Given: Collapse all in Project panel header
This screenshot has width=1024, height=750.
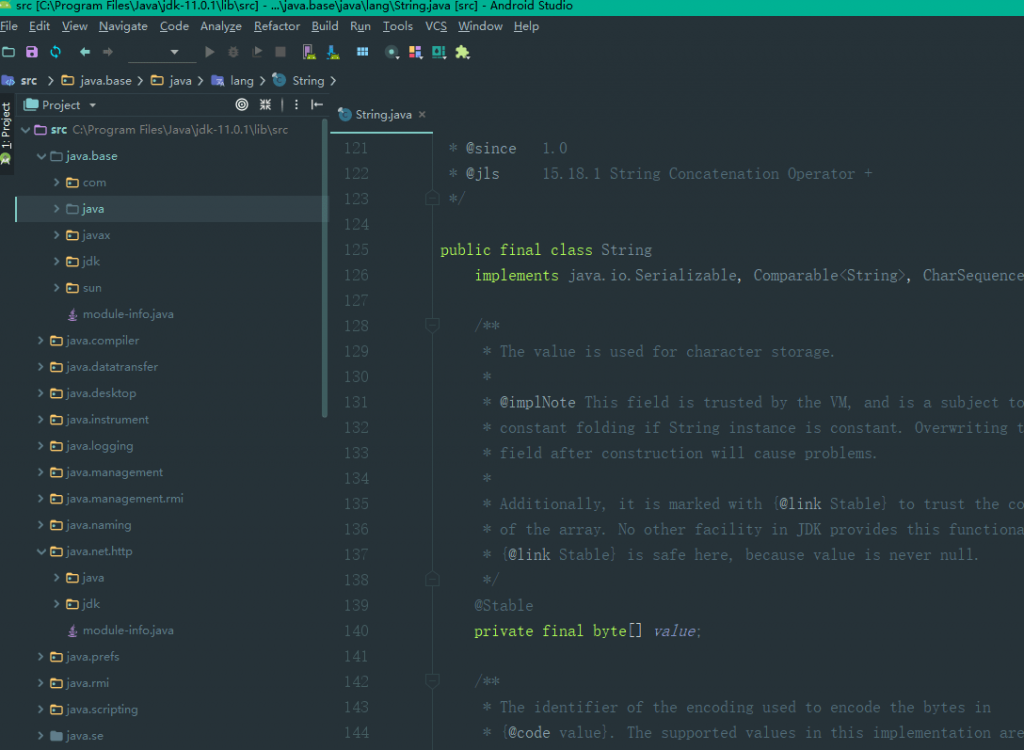Looking at the screenshot, I should 265,105.
